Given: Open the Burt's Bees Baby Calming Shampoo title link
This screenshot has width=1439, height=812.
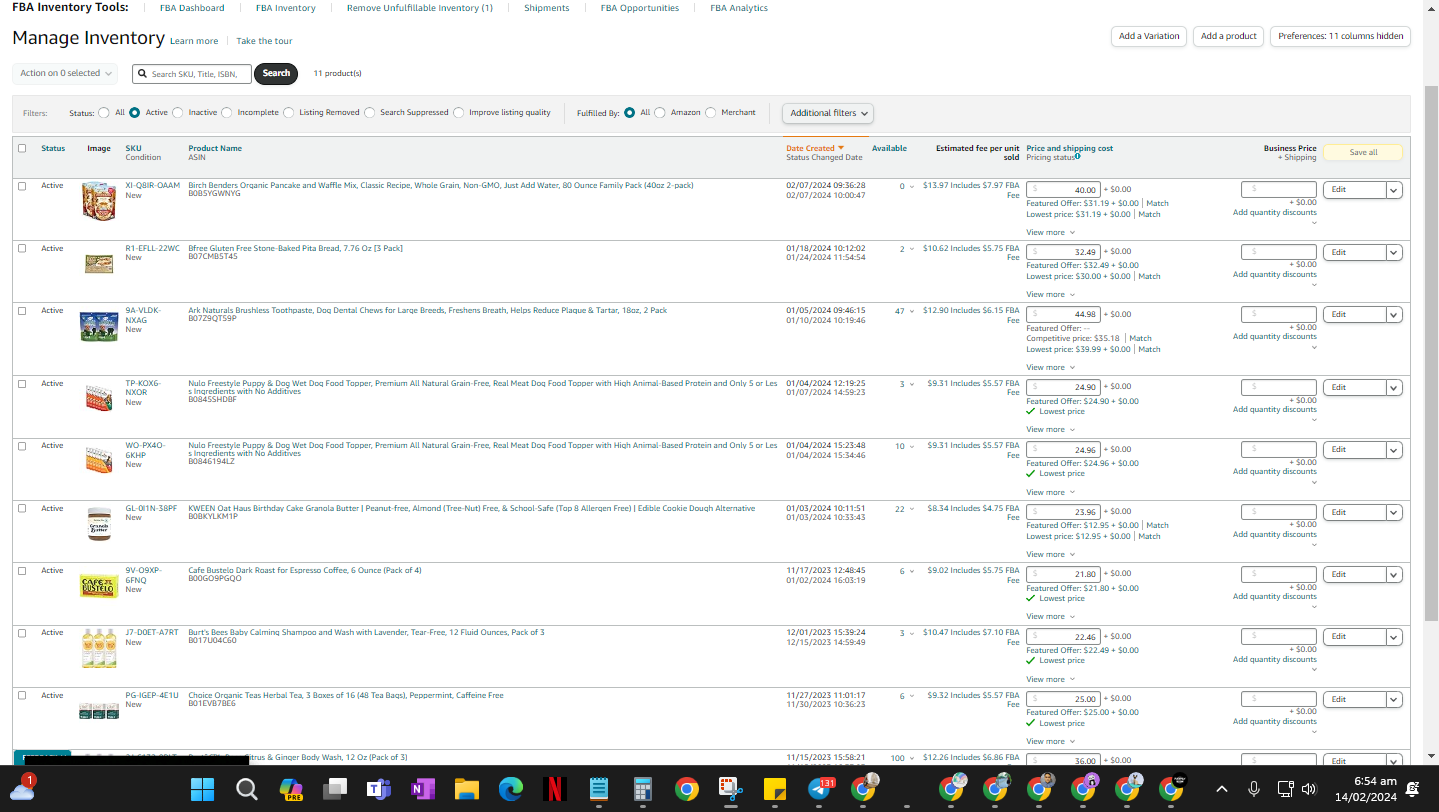Looking at the screenshot, I should pyautogui.click(x=366, y=632).
